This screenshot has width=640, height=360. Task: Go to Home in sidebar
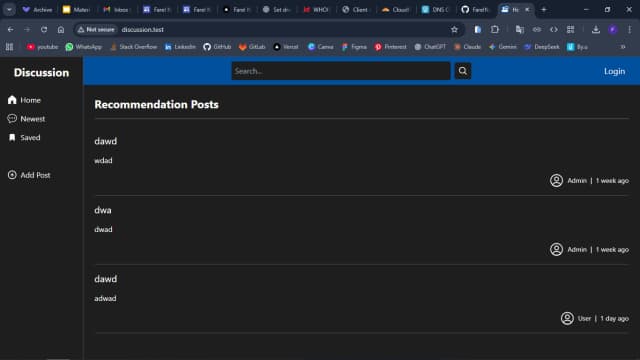(24, 100)
